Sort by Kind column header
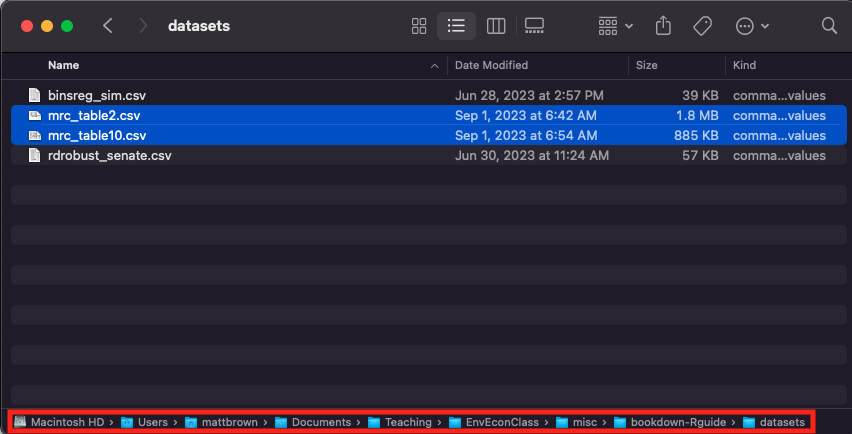Screen dimensions: 852x434 pos(744,65)
